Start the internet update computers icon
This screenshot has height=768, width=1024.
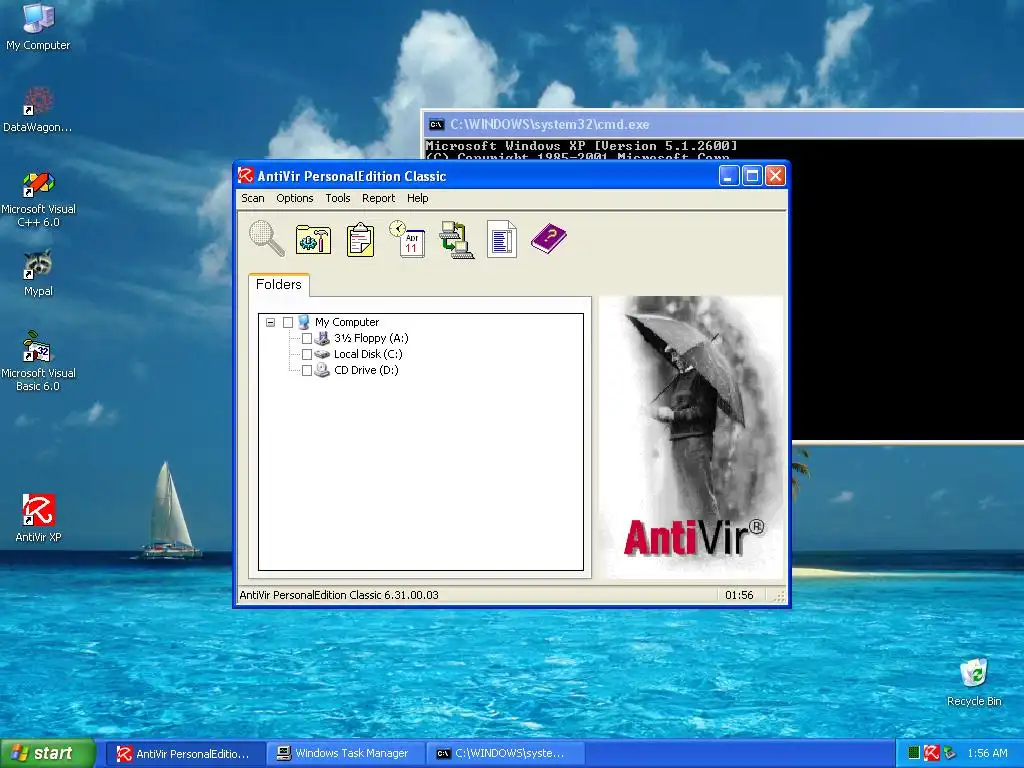456,240
